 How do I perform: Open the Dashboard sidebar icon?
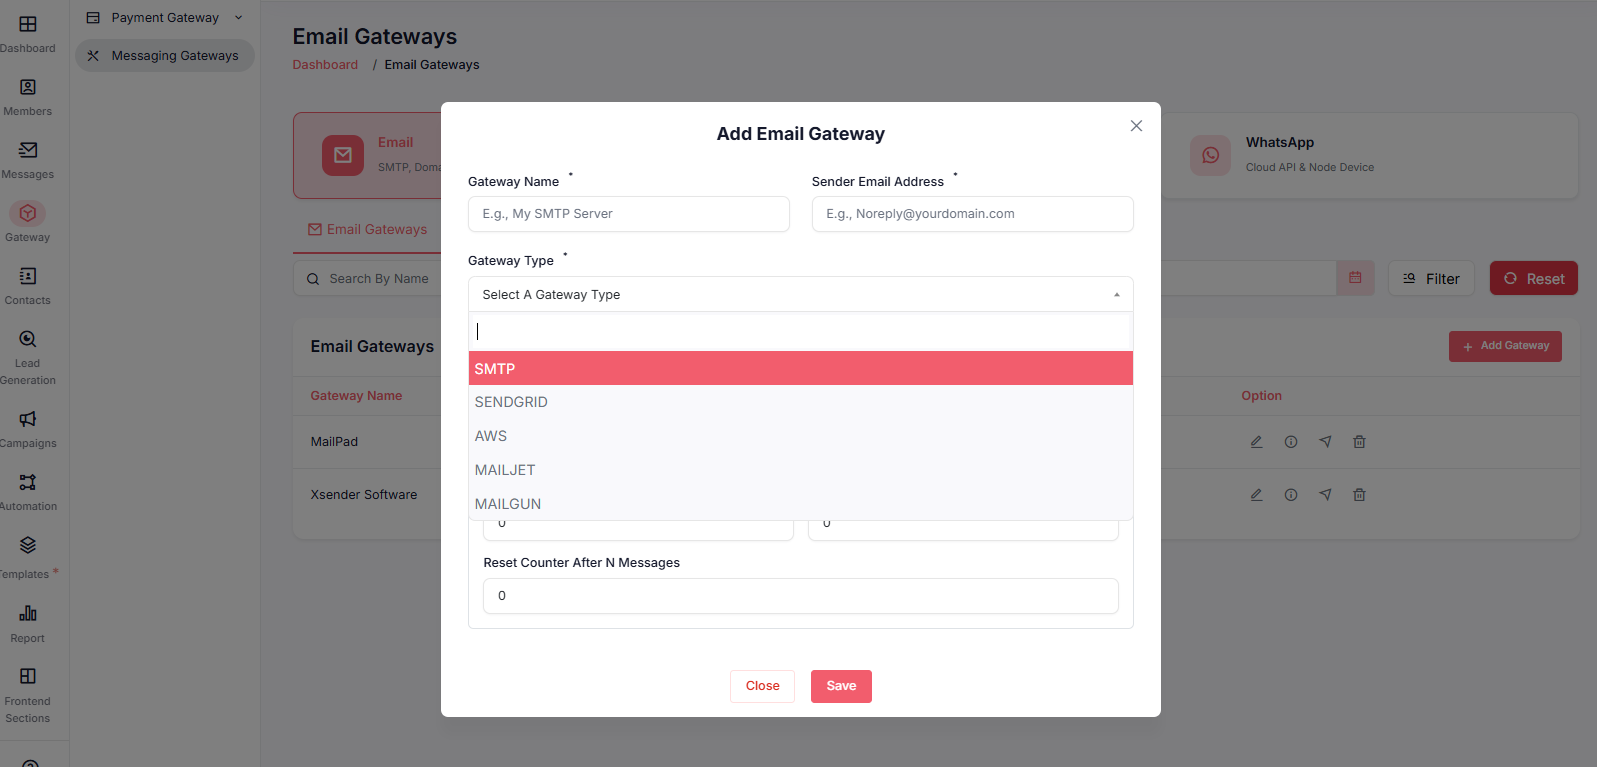(28, 25)
